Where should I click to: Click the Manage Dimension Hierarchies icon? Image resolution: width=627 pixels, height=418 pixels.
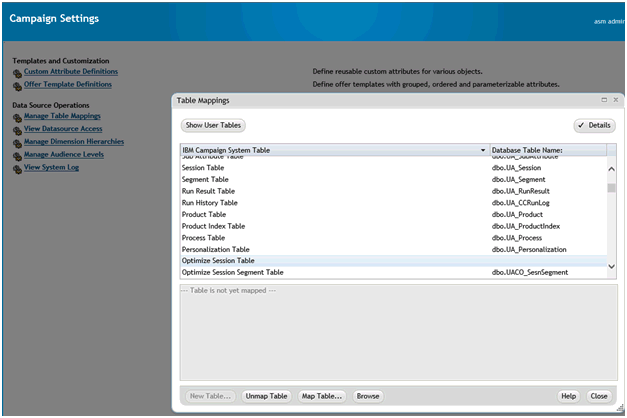[x=17, y=143]
